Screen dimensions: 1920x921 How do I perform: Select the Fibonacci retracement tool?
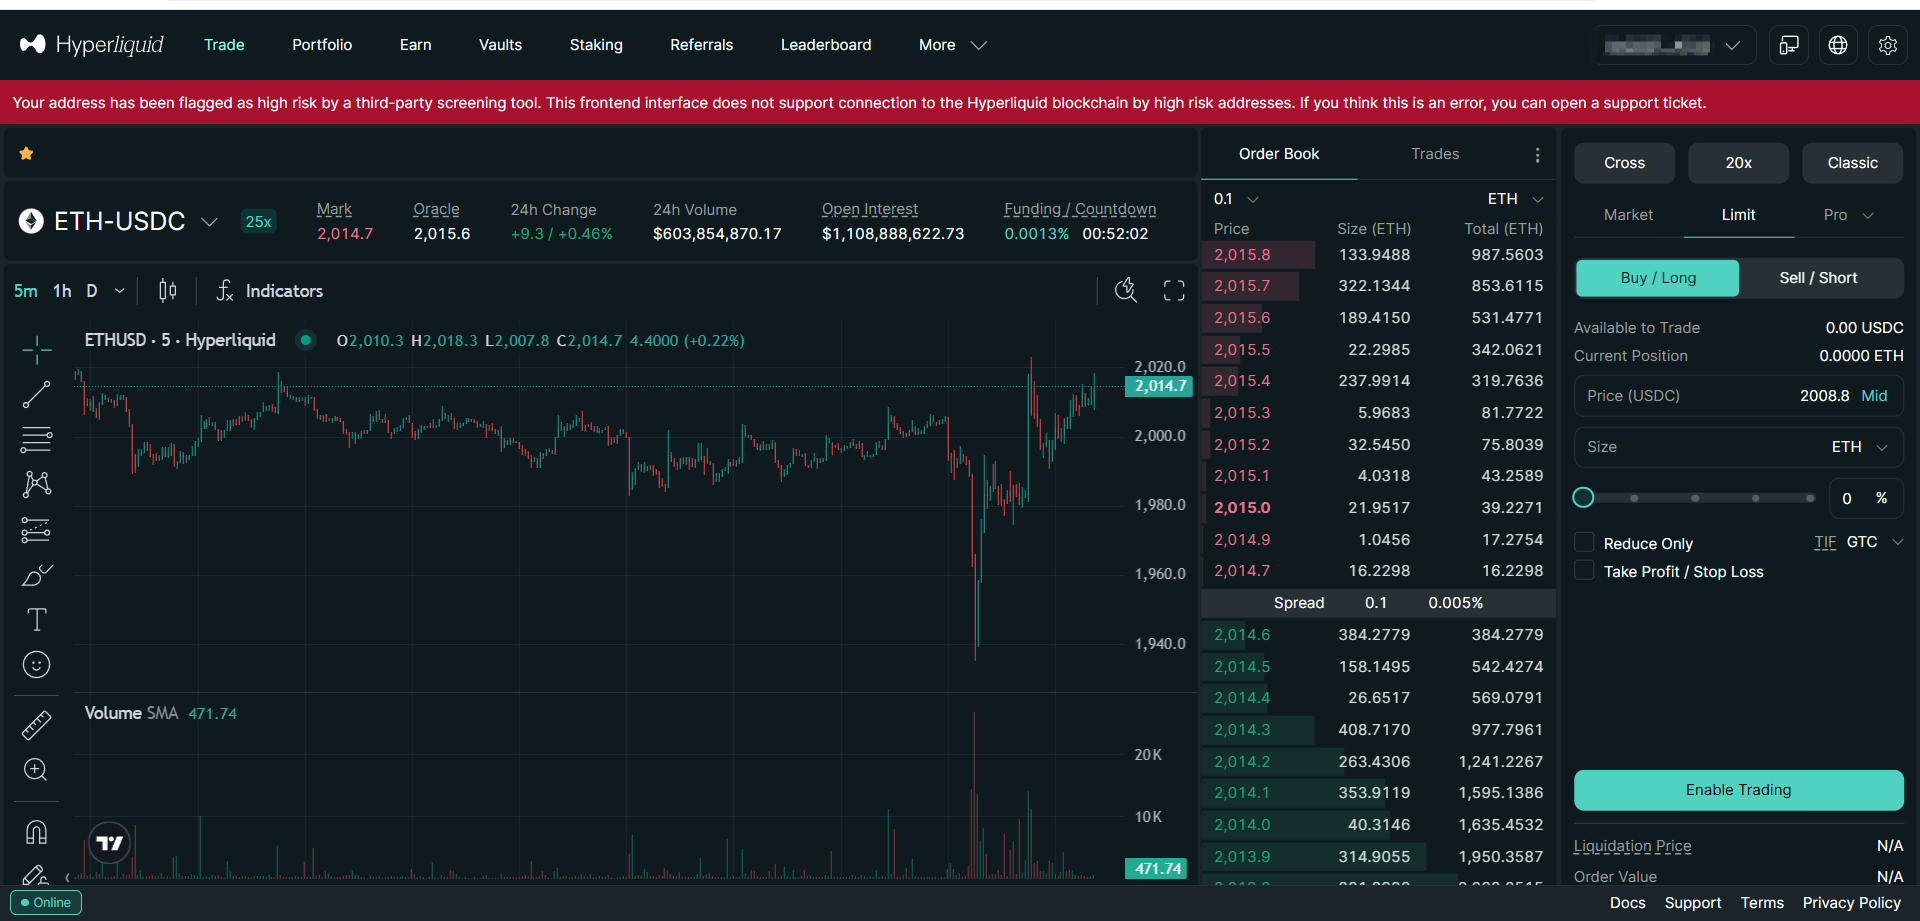coord(37,439)
